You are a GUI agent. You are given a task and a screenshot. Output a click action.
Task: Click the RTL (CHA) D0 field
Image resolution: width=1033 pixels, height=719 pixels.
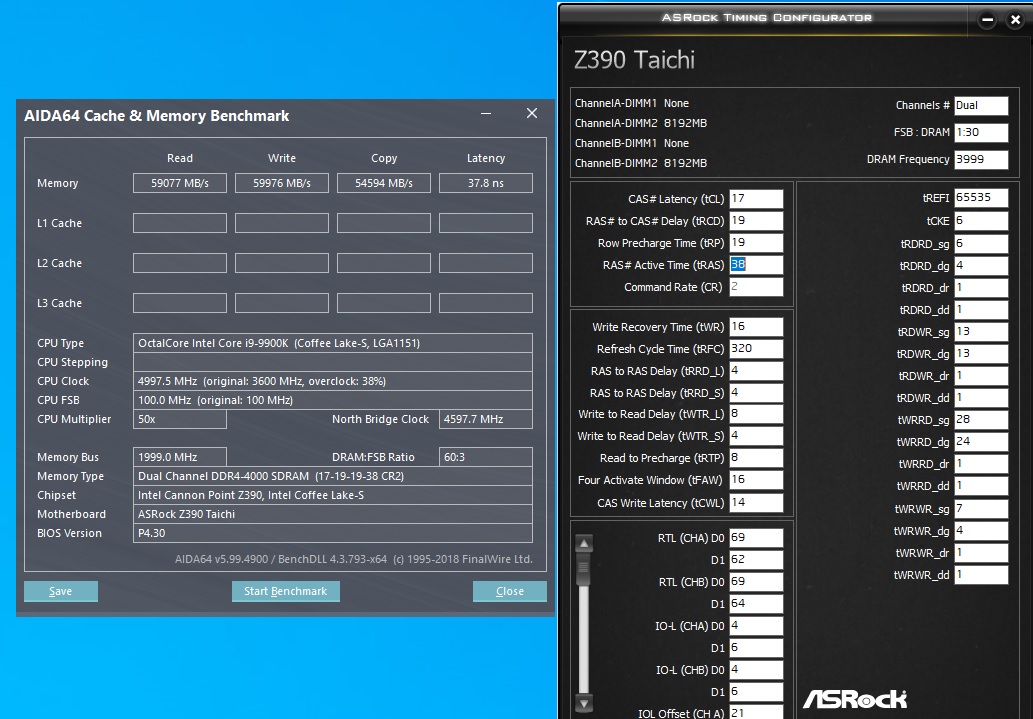[756, 538]
